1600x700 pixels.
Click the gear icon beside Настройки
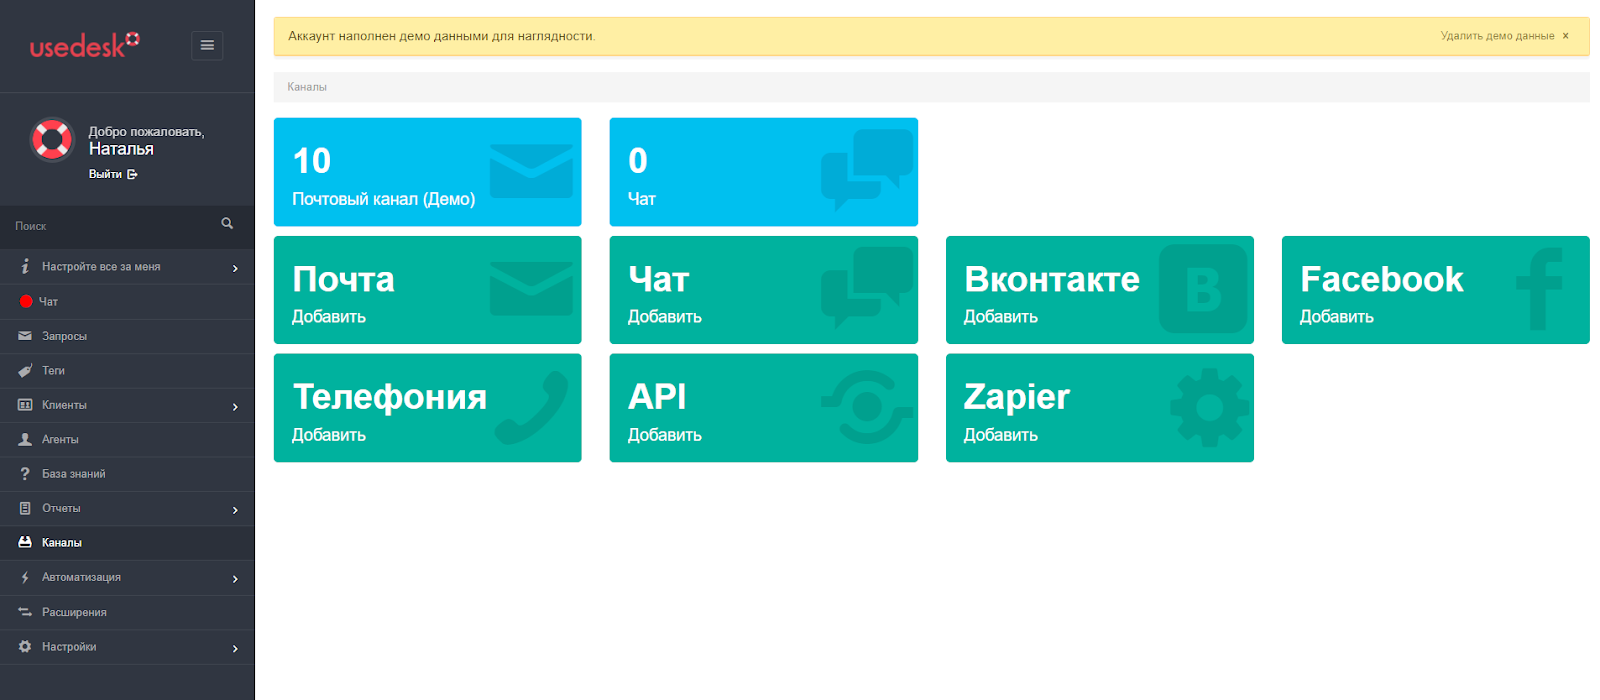coord(25,647)
